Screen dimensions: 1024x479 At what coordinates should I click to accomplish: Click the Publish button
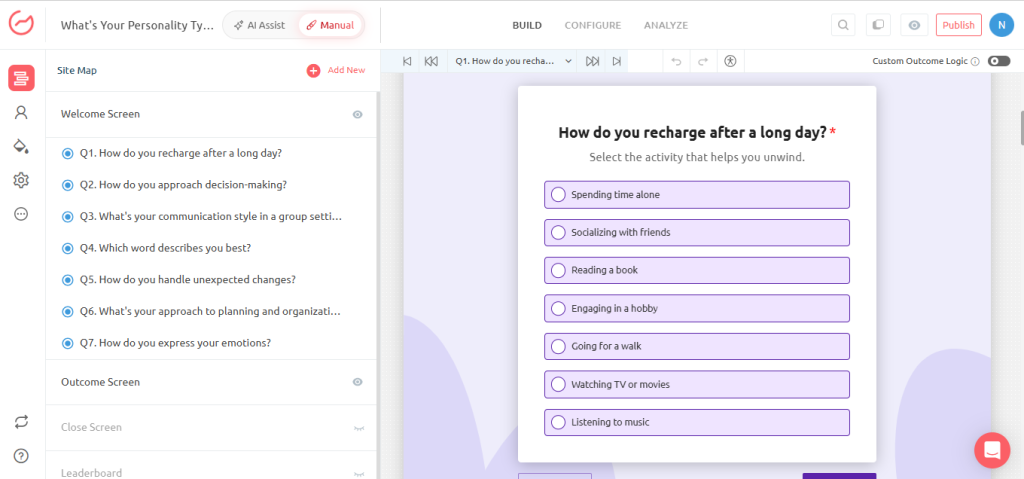[x=958, y=25]
